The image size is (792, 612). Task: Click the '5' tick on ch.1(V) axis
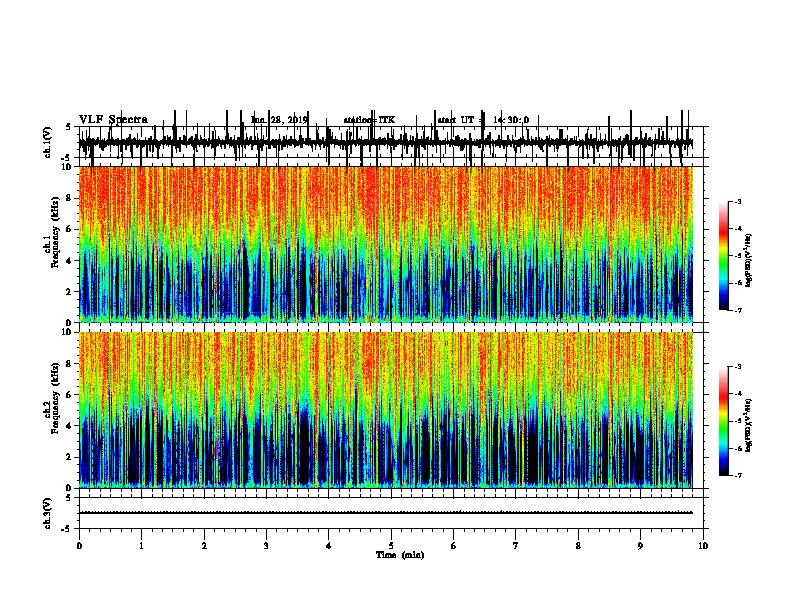click(x=68, y=127)
